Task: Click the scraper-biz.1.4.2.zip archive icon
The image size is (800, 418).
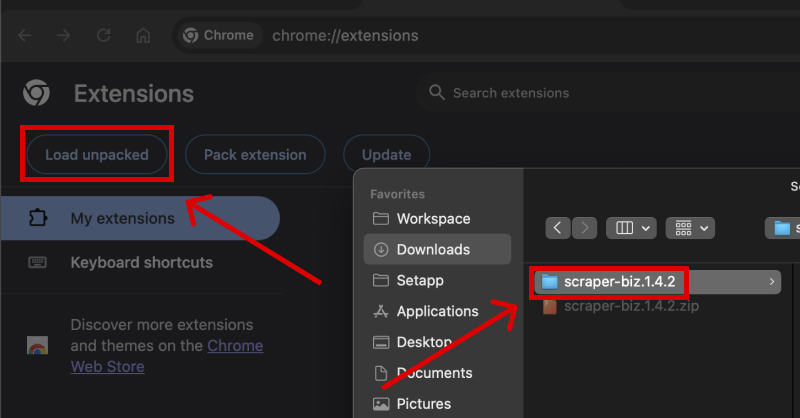Action: point(549,306)
